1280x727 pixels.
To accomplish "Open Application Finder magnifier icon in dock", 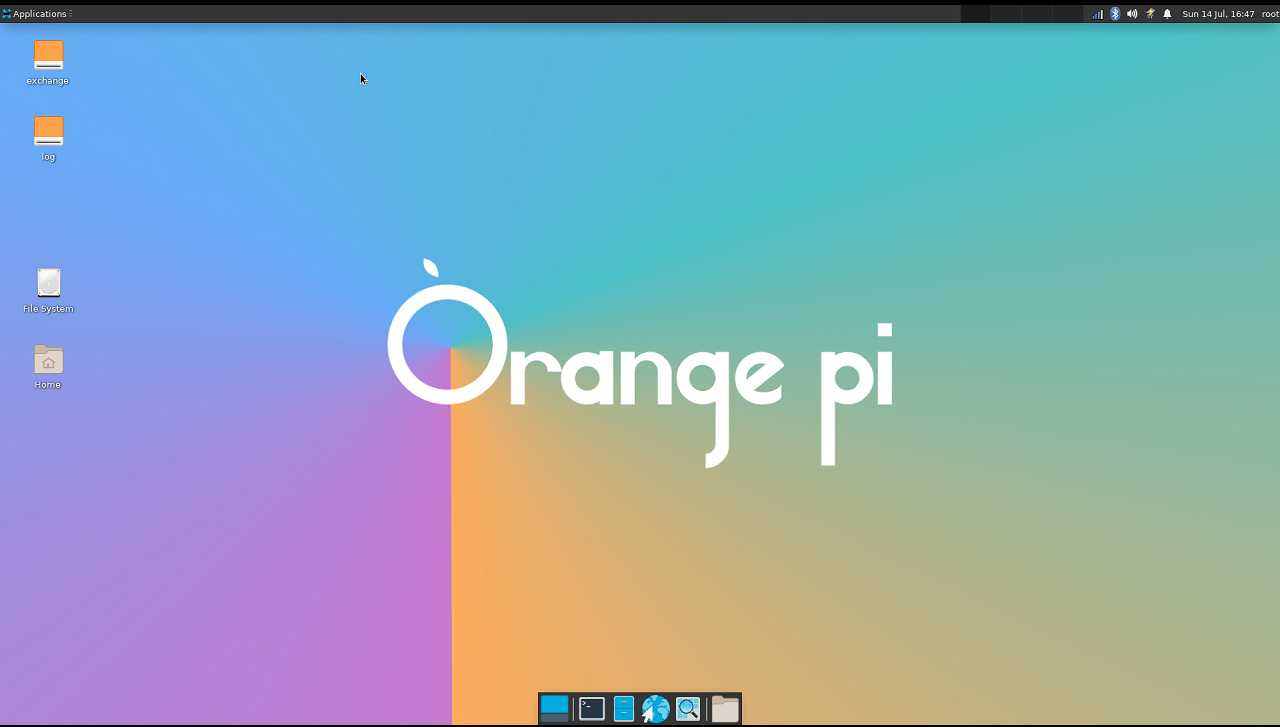I will [688, 709].
